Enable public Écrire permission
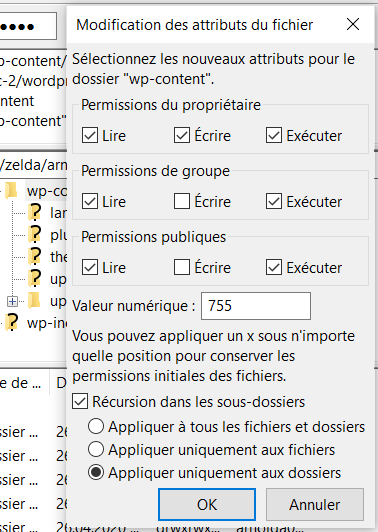This screenshot has height=532, width=378. click(182, 267)
